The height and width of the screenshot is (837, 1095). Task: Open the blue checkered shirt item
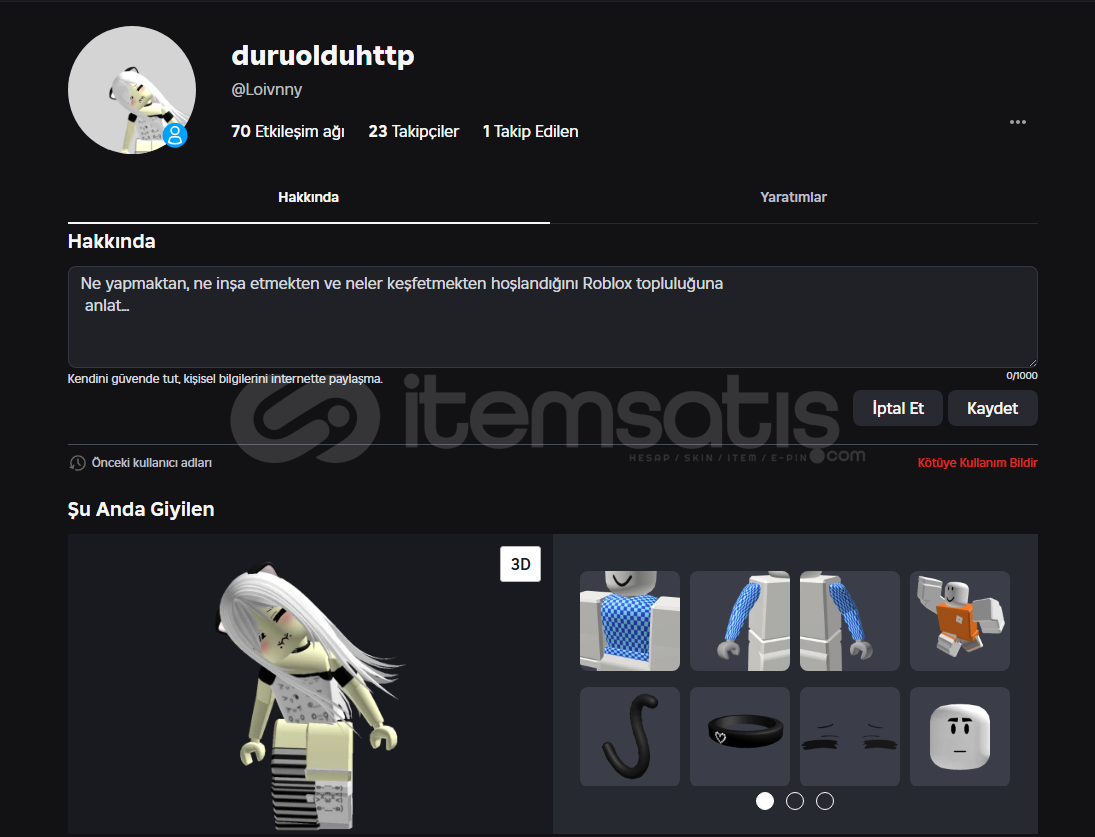630,621
